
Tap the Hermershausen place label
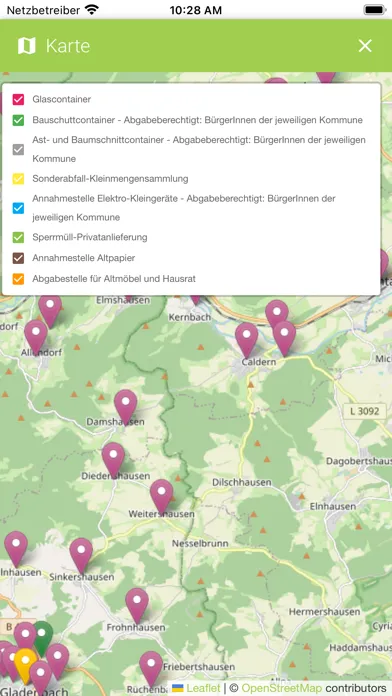click(325, 612)
